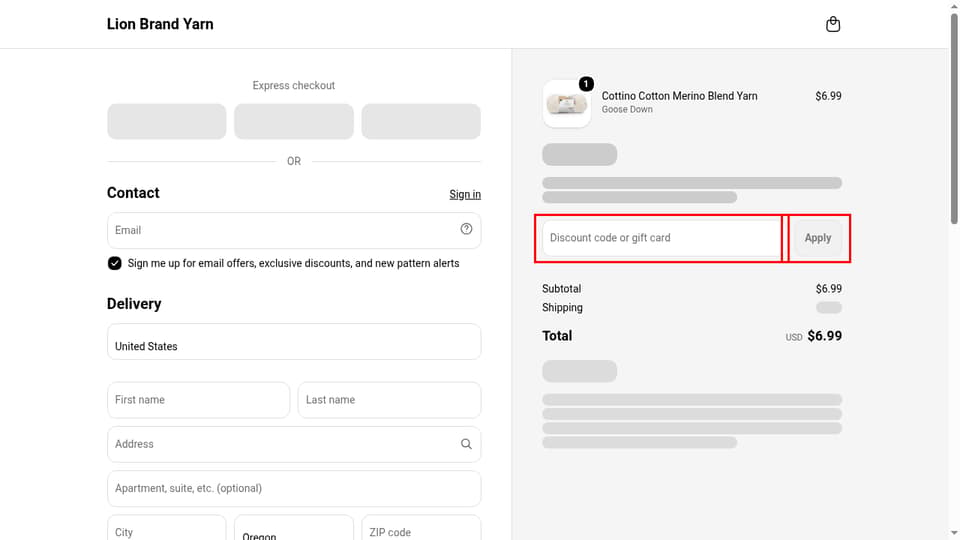The width and height of the screenshot is (960, 540).
Task: Click the Sign in link
Action: pos(465,195)
